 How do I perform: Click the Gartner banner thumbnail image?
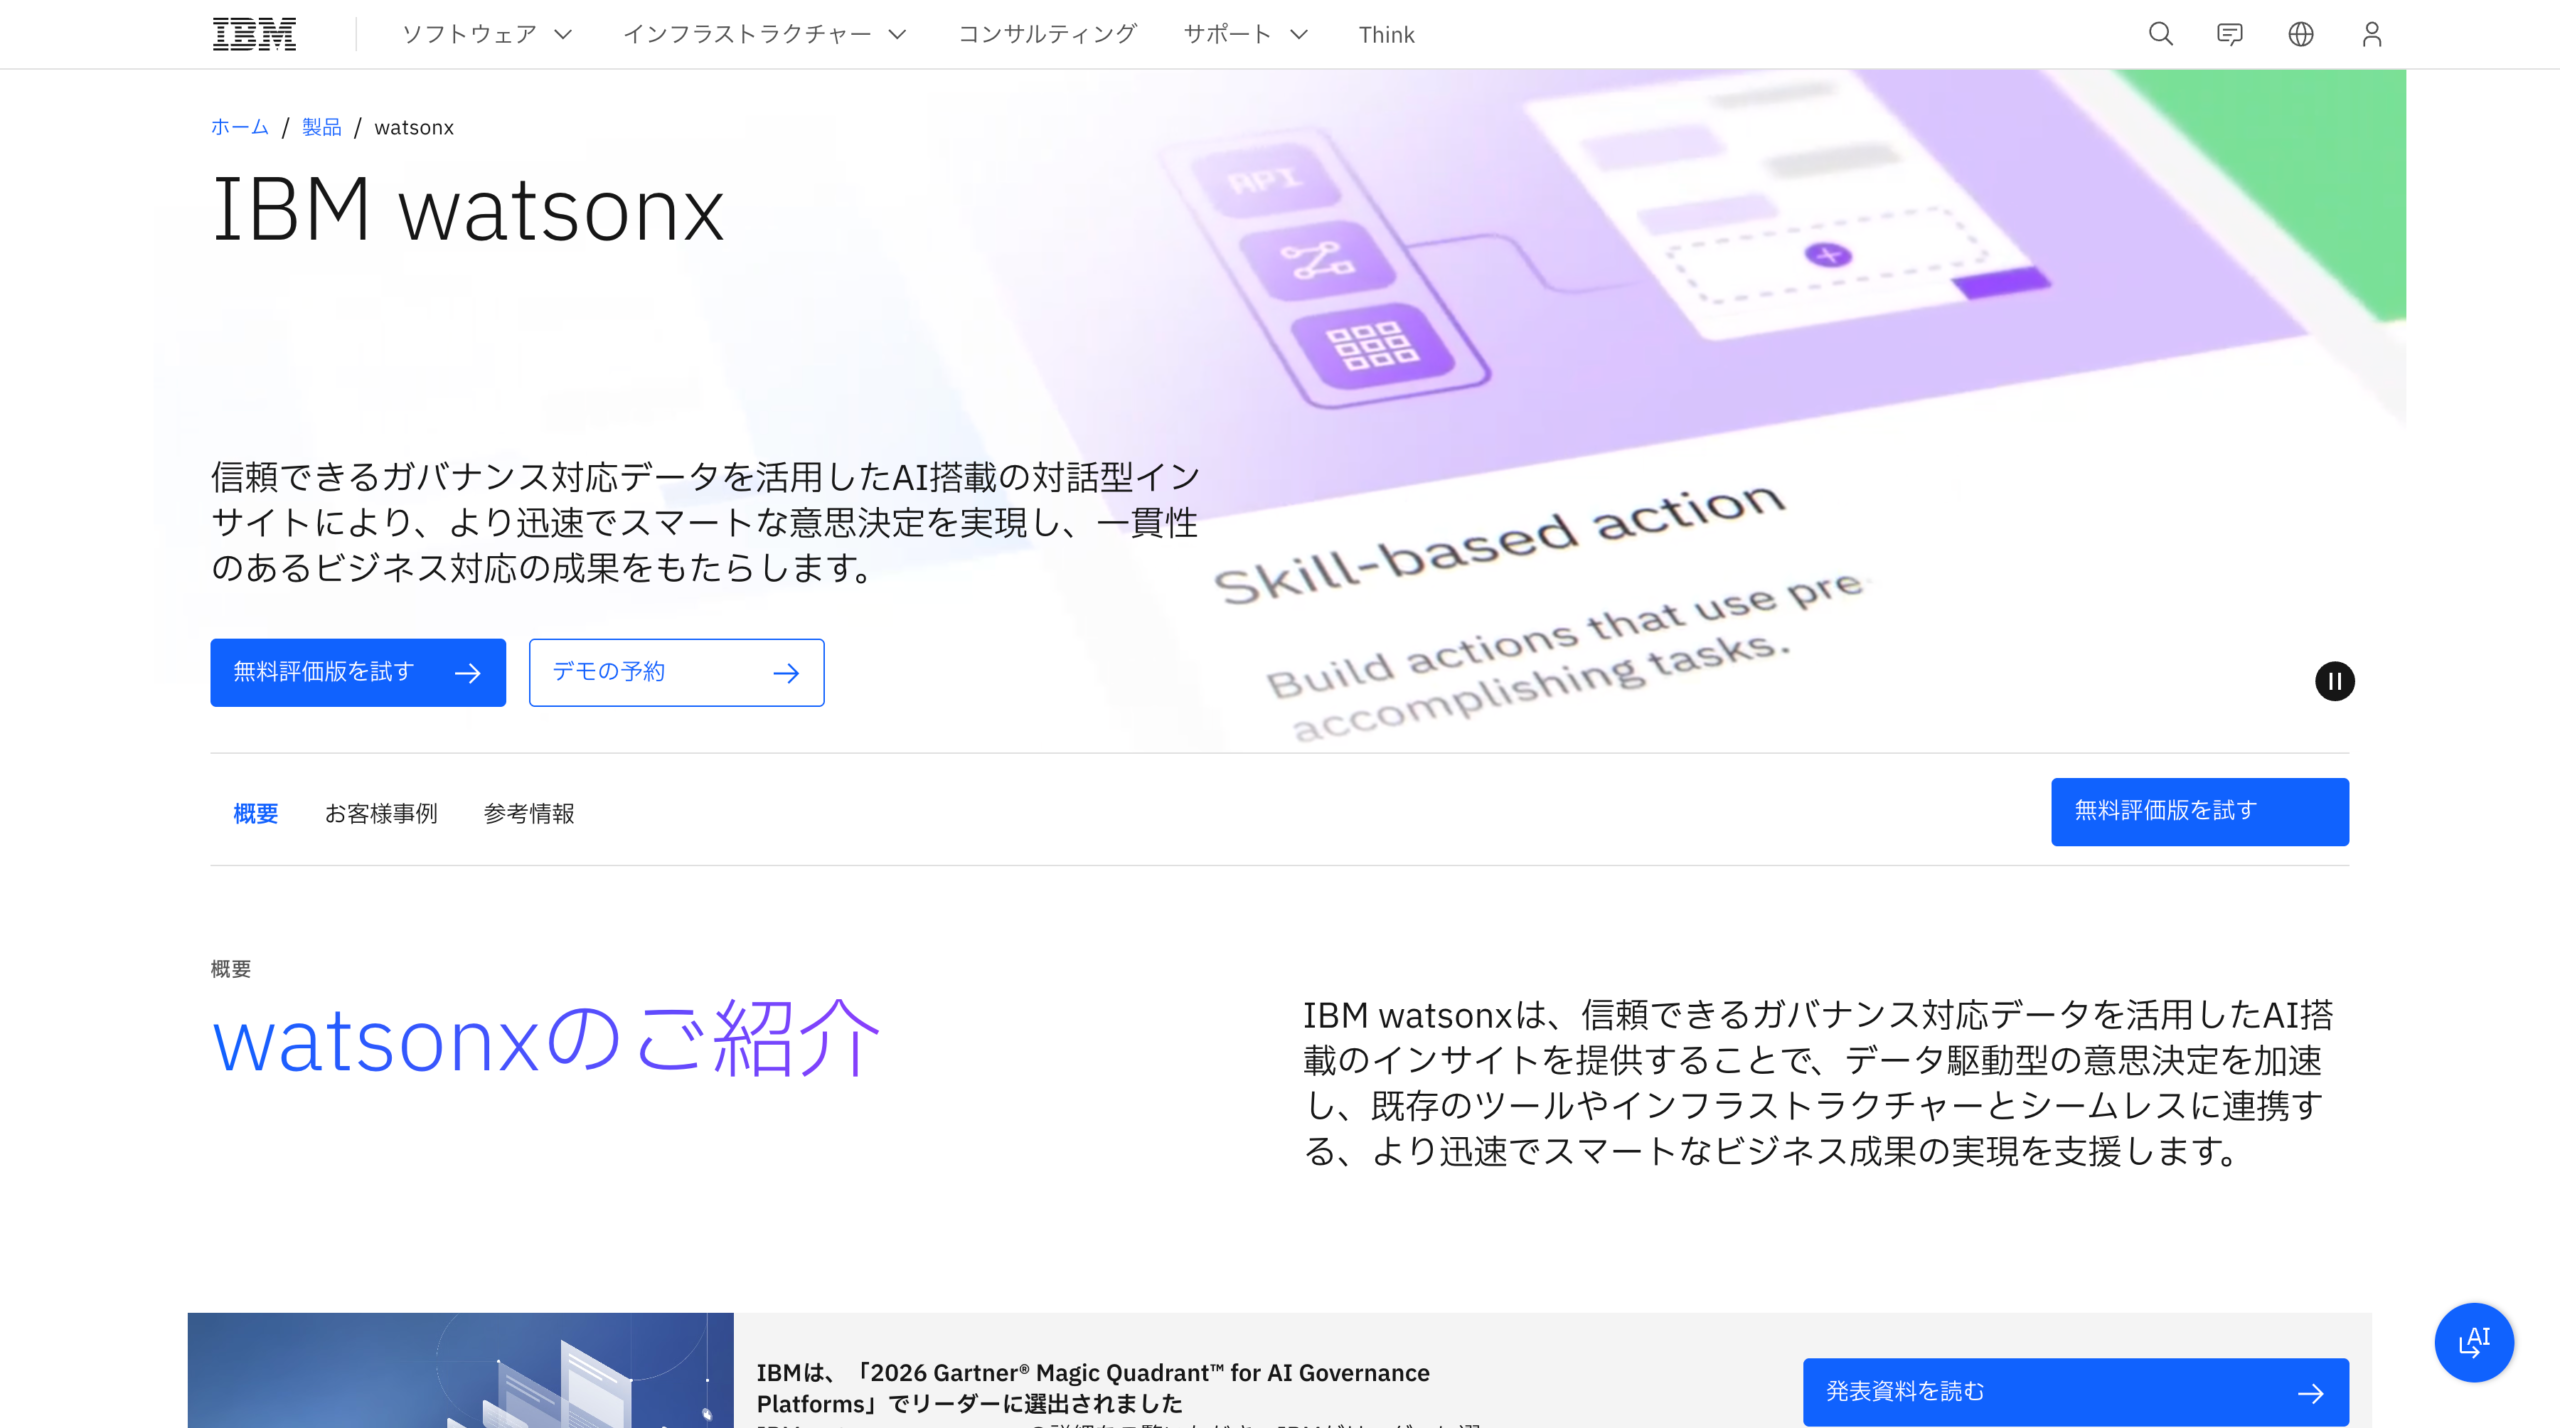[x=461, y=1370]
